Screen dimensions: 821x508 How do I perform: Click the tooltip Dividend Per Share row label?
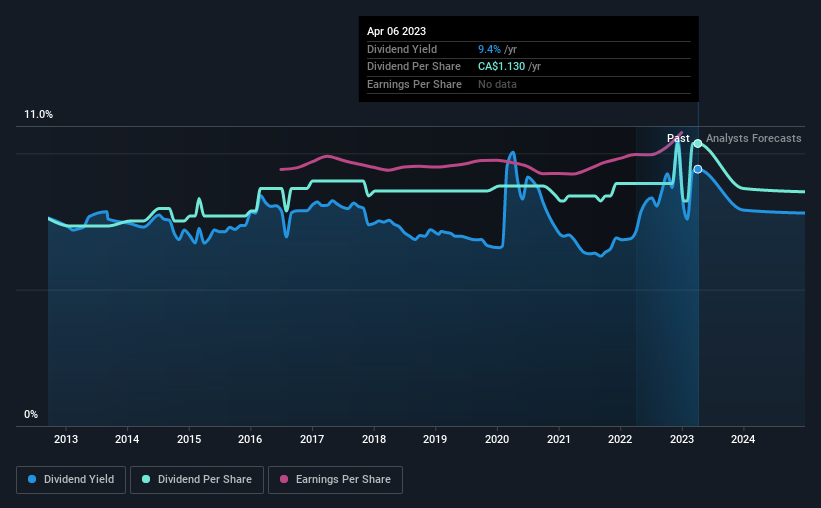414,67
